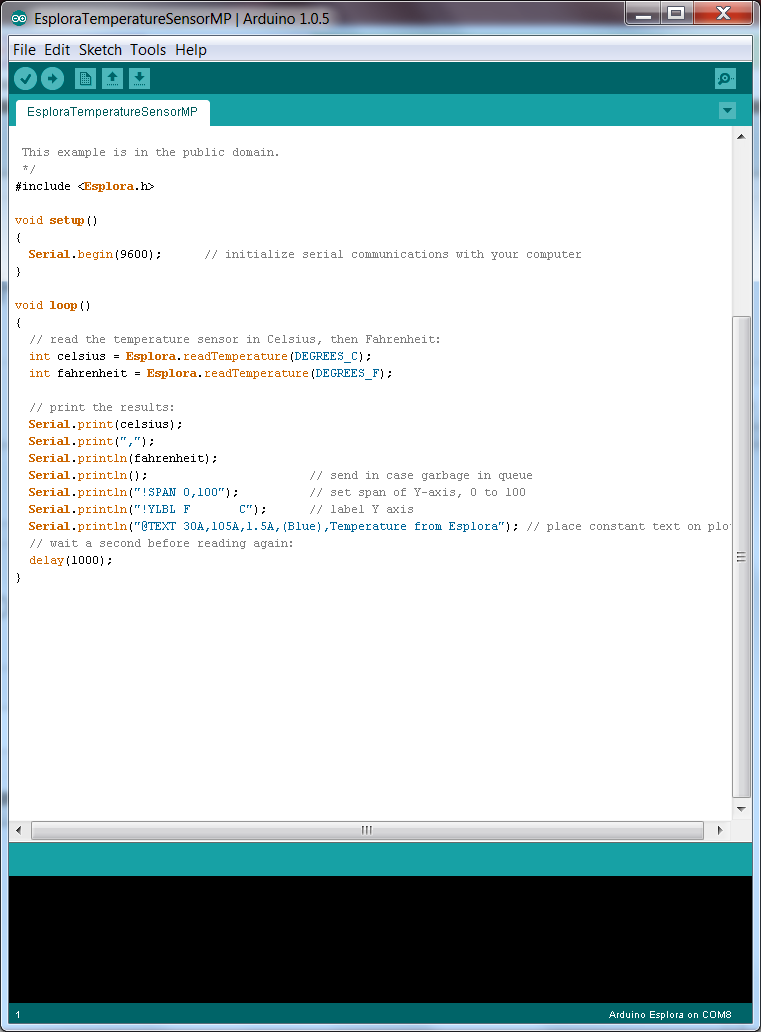Open the Serial Monitor magnifier icon
Viewport: 761px width, 1032px height.
click(725, 79)
